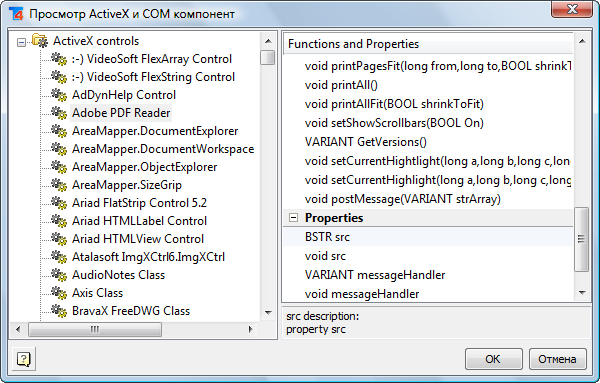Click the gear icon next to AdDynHelp Control

(59, 95)
